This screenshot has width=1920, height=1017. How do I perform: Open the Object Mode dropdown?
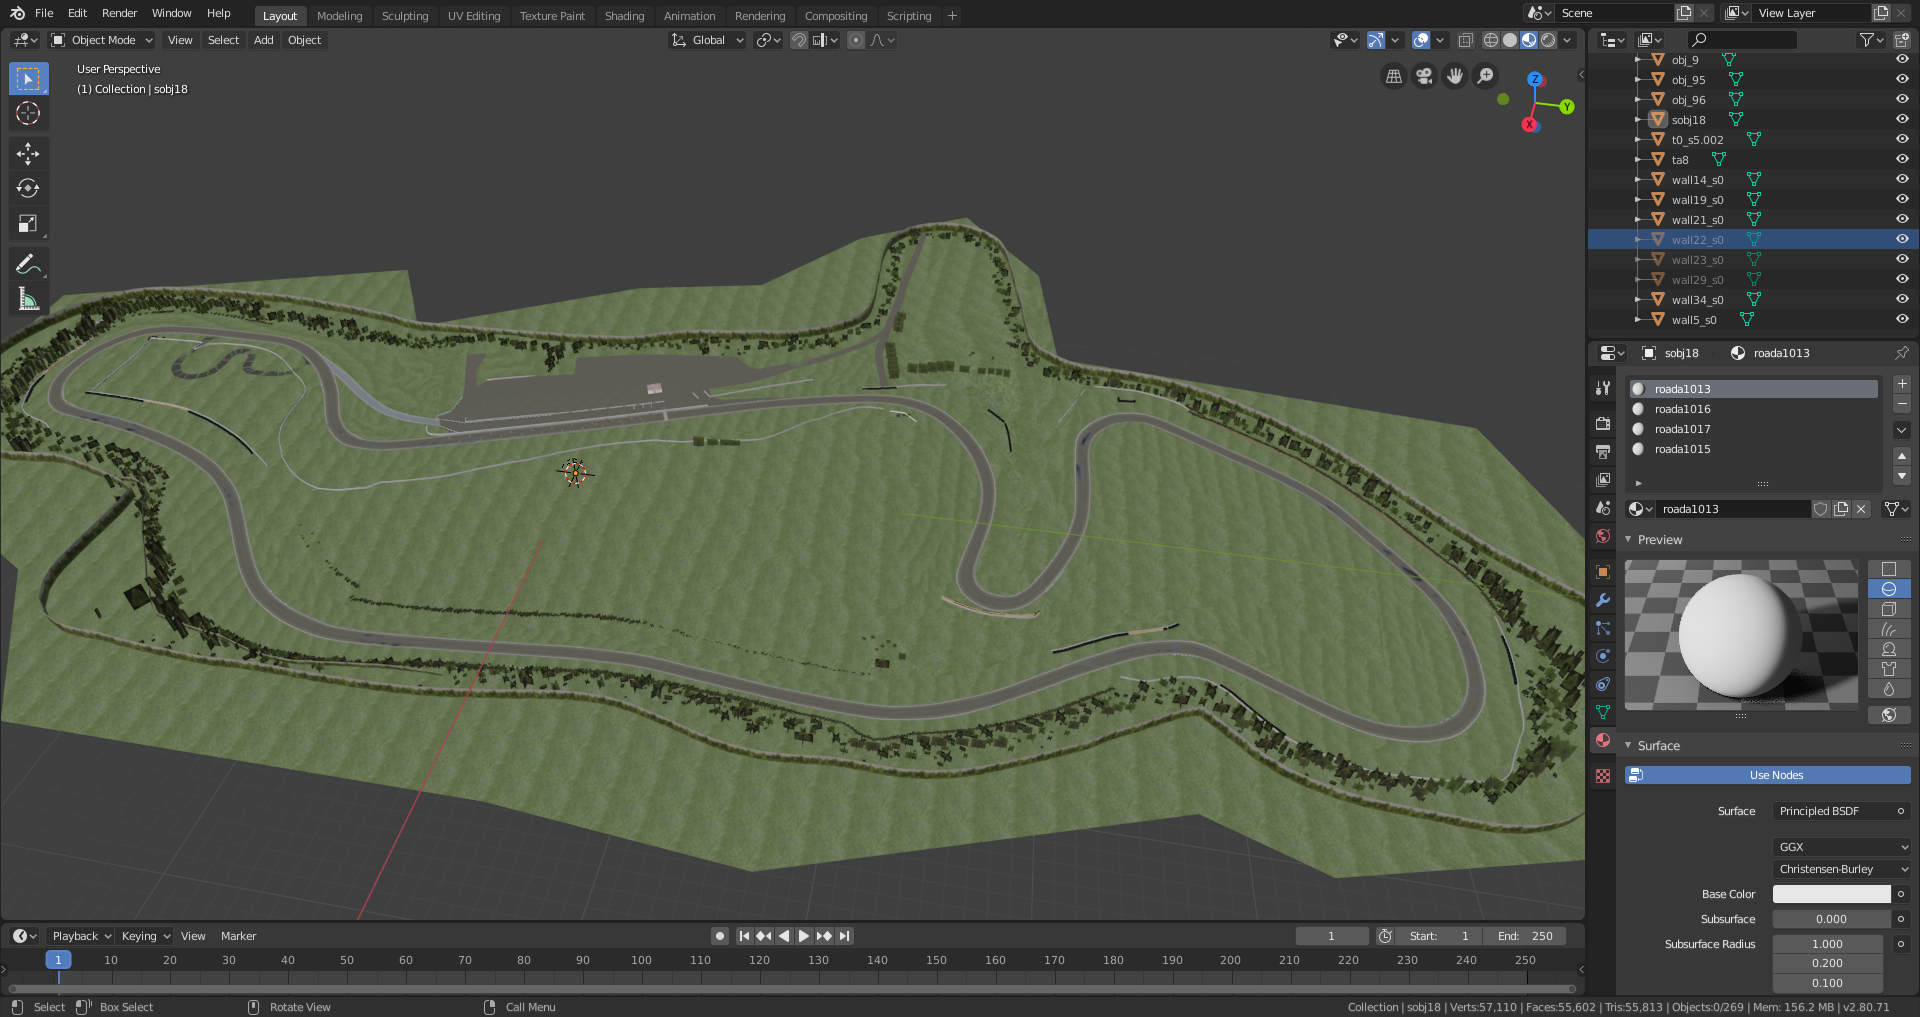click(102, 40)
